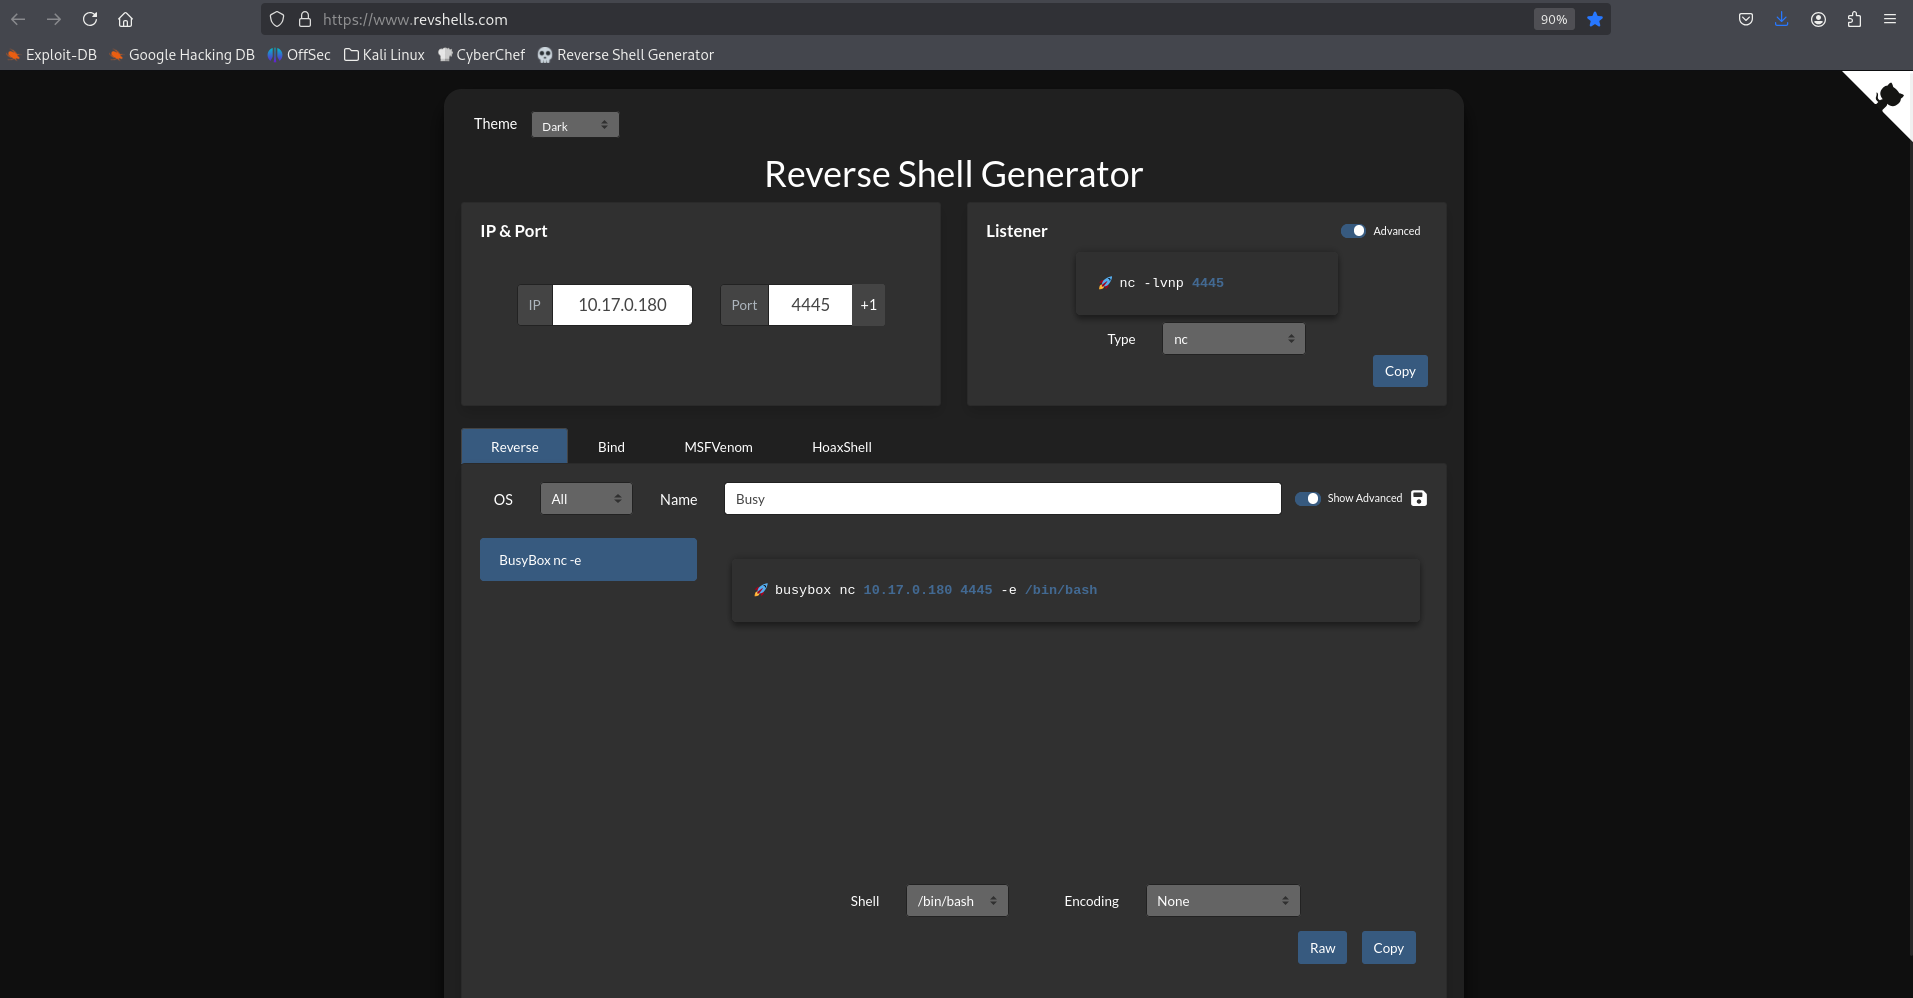Screen dimensions: 1913x998
Task: Open the browser hamburger menu
Action: [x=1890, y=19]
